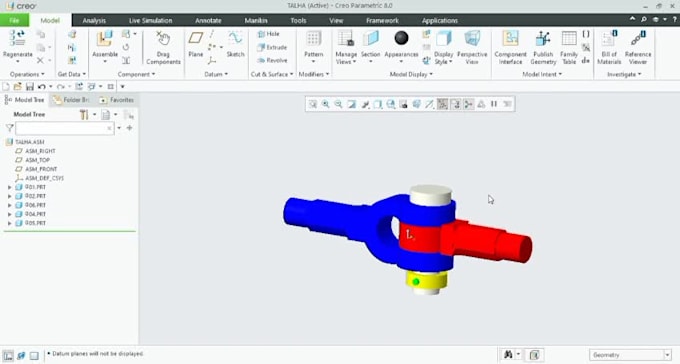
Task: Expand the 001.PRT tree node
Action: (10, 187)
